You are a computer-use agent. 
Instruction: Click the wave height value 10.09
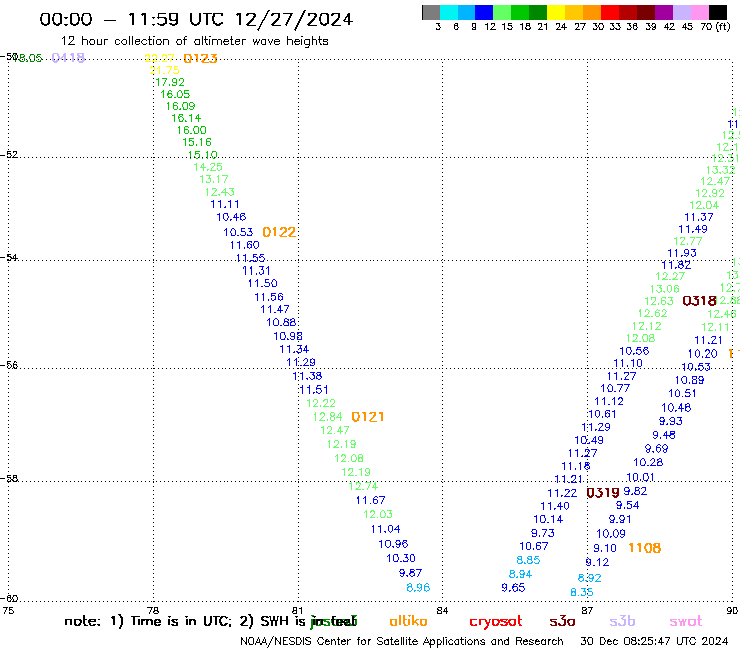(x=611, y=534)
